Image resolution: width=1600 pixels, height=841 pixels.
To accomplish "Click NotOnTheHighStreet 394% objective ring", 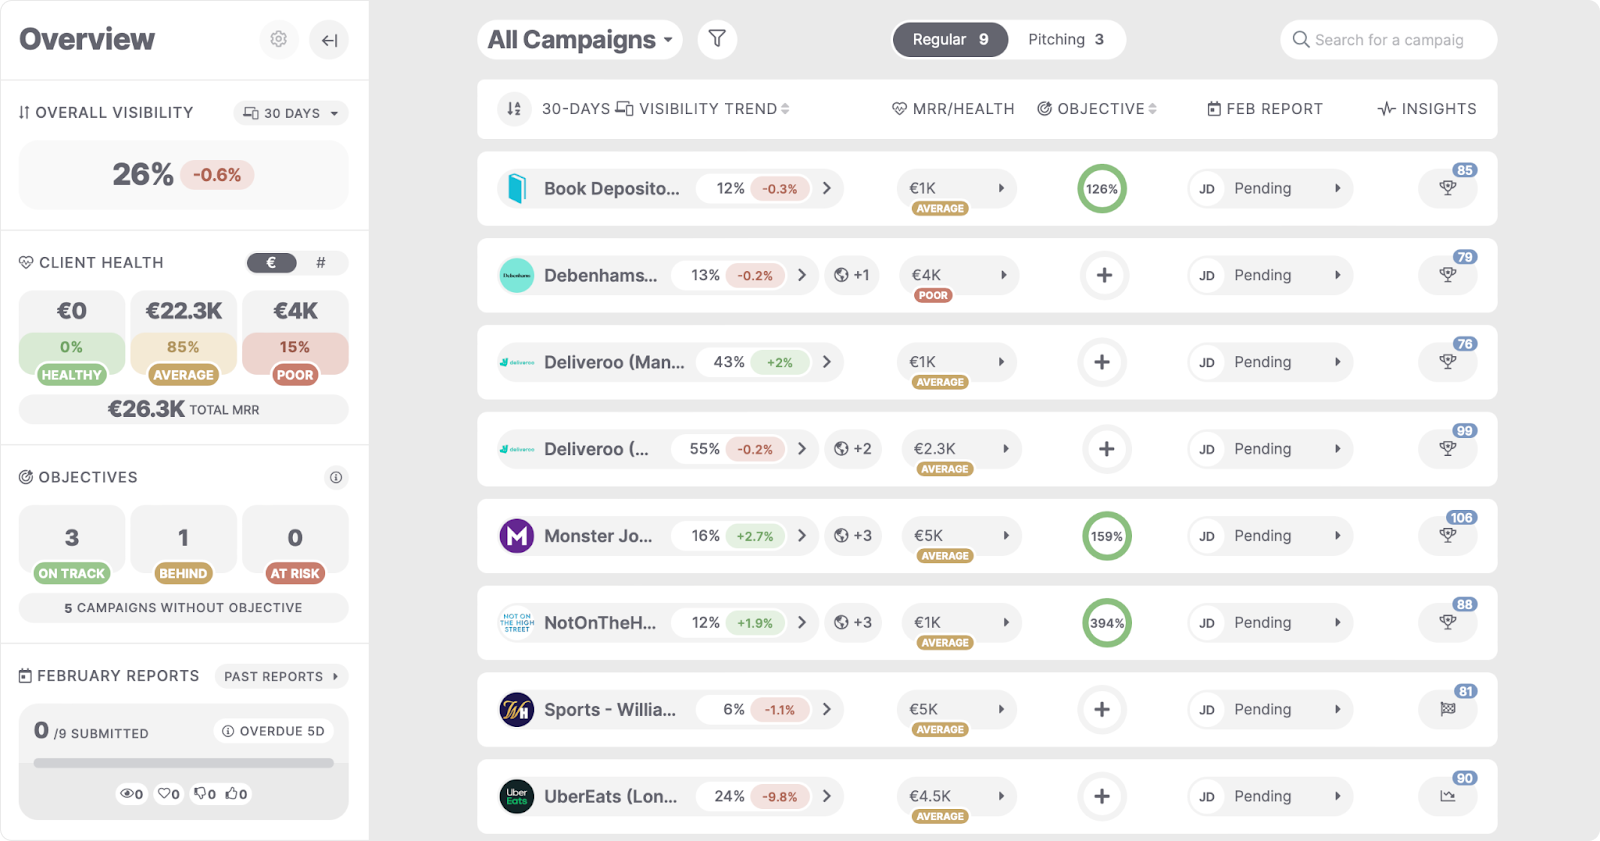I will click(1106, 622).
